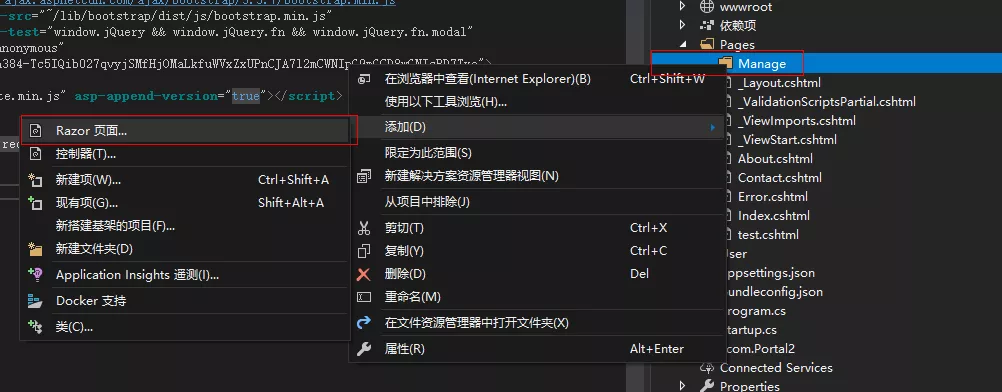Open _Layout.cshtml in Solution Explorer

(779, 83)
